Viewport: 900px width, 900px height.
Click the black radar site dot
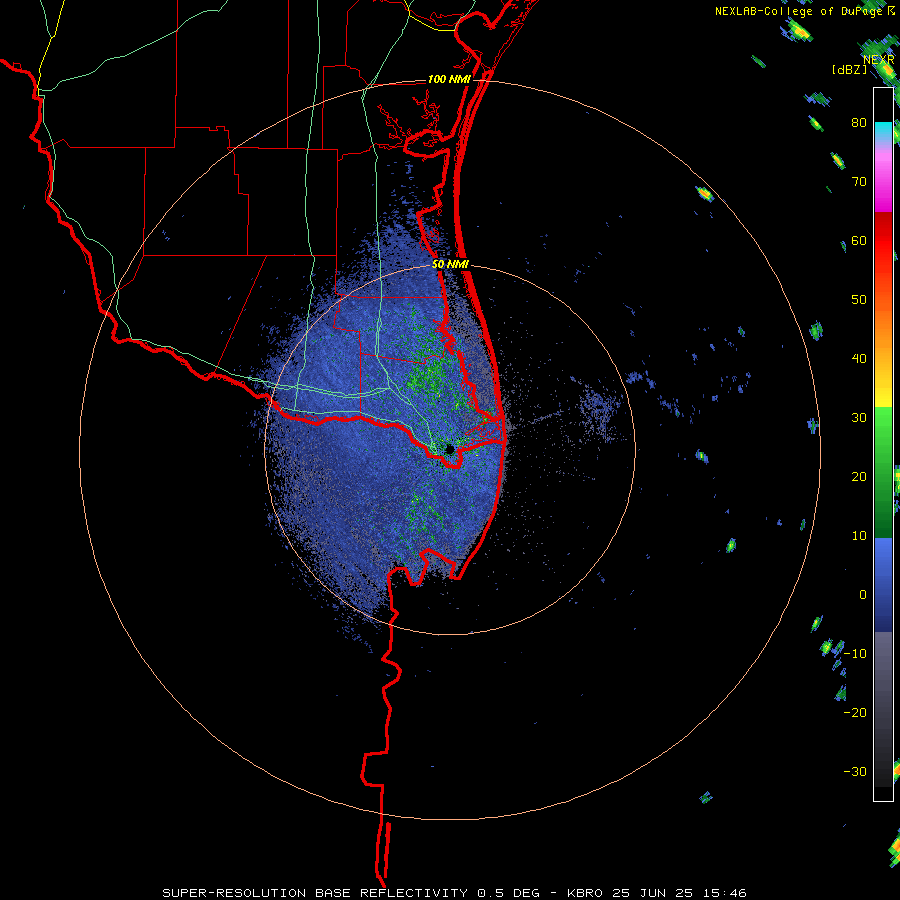[450, 449]
